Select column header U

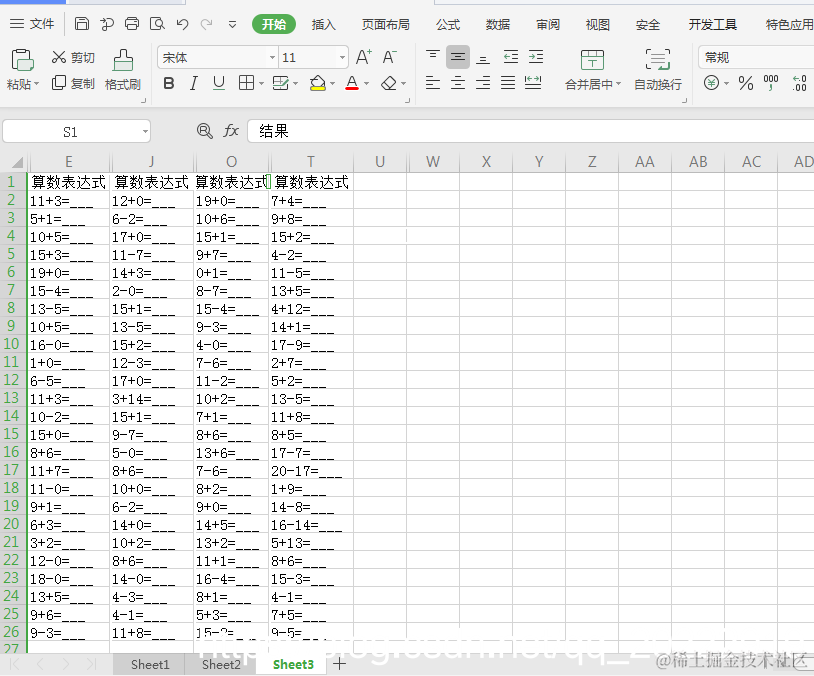pyautogui.click(x=380, y=162)
